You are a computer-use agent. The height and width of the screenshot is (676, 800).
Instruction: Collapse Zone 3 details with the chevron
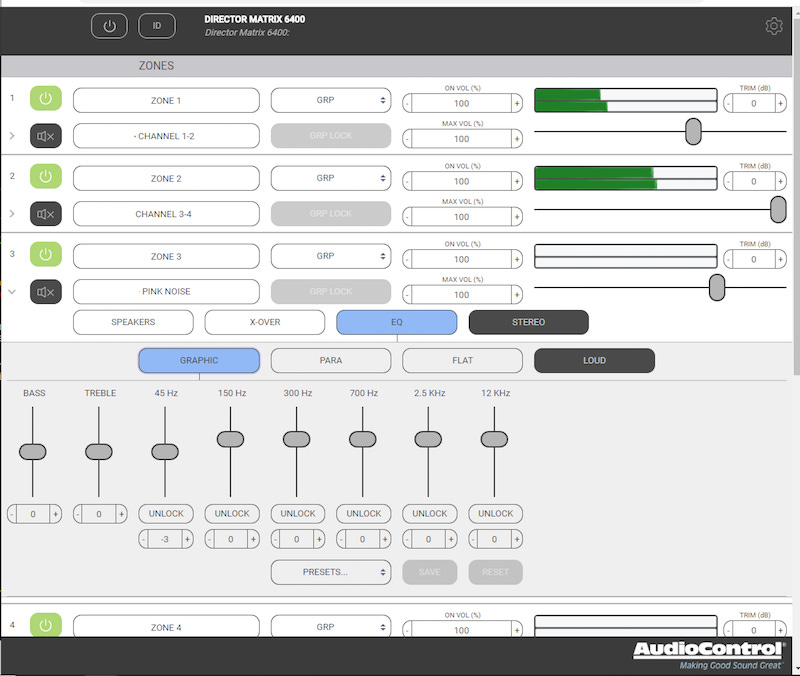coord(11,292)
